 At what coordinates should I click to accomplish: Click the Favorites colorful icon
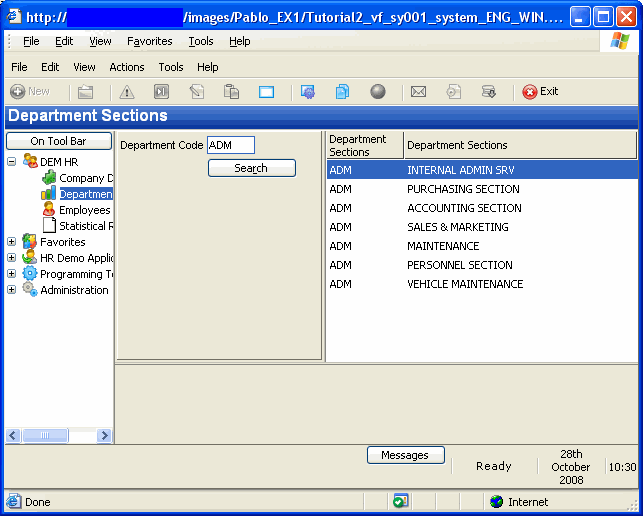pos(29,241)
